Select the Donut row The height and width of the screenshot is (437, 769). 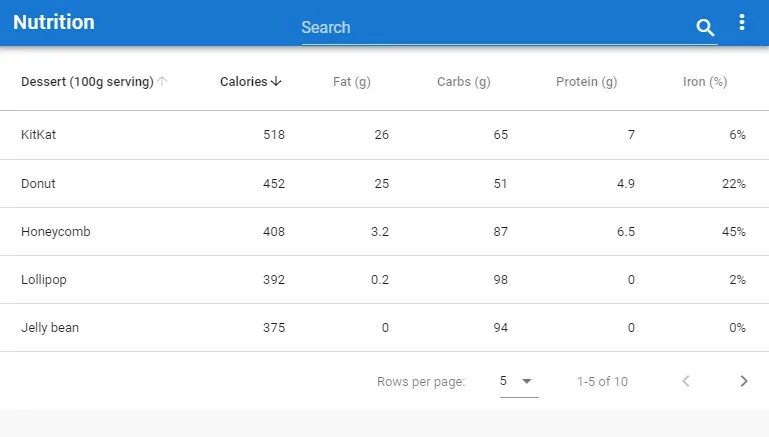[x=384, y=184]
